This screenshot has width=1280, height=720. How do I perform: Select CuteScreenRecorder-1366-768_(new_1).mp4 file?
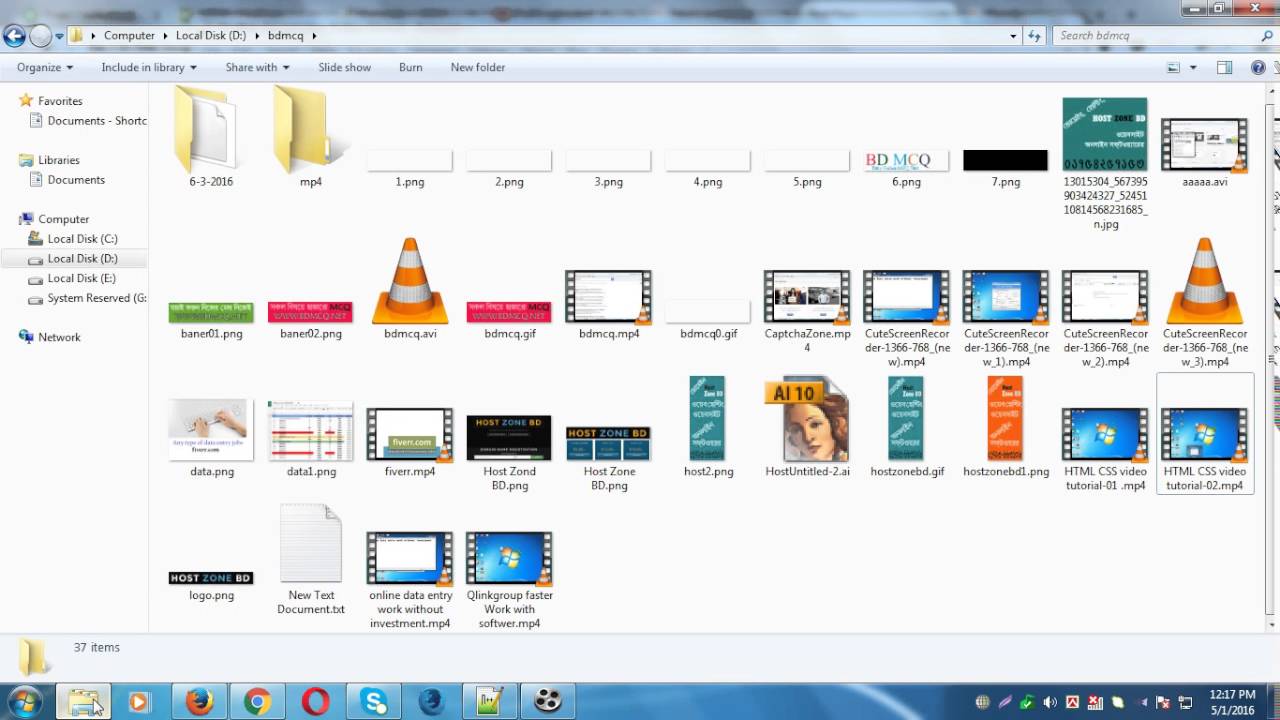click(x=1006, y=319)
